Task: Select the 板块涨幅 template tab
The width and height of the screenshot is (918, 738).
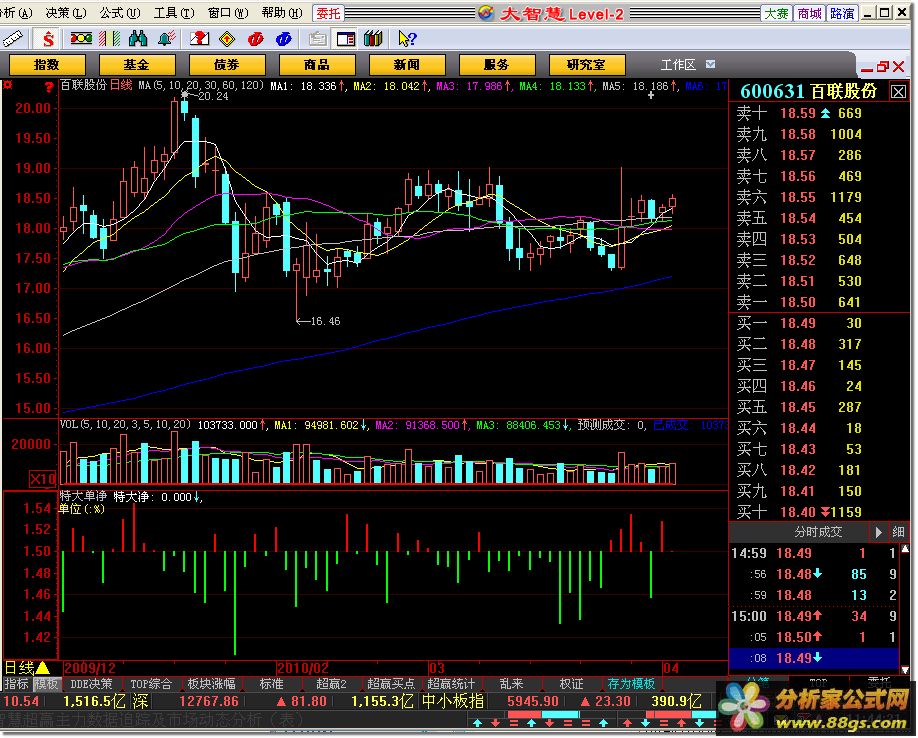Action: click(211, 684)
